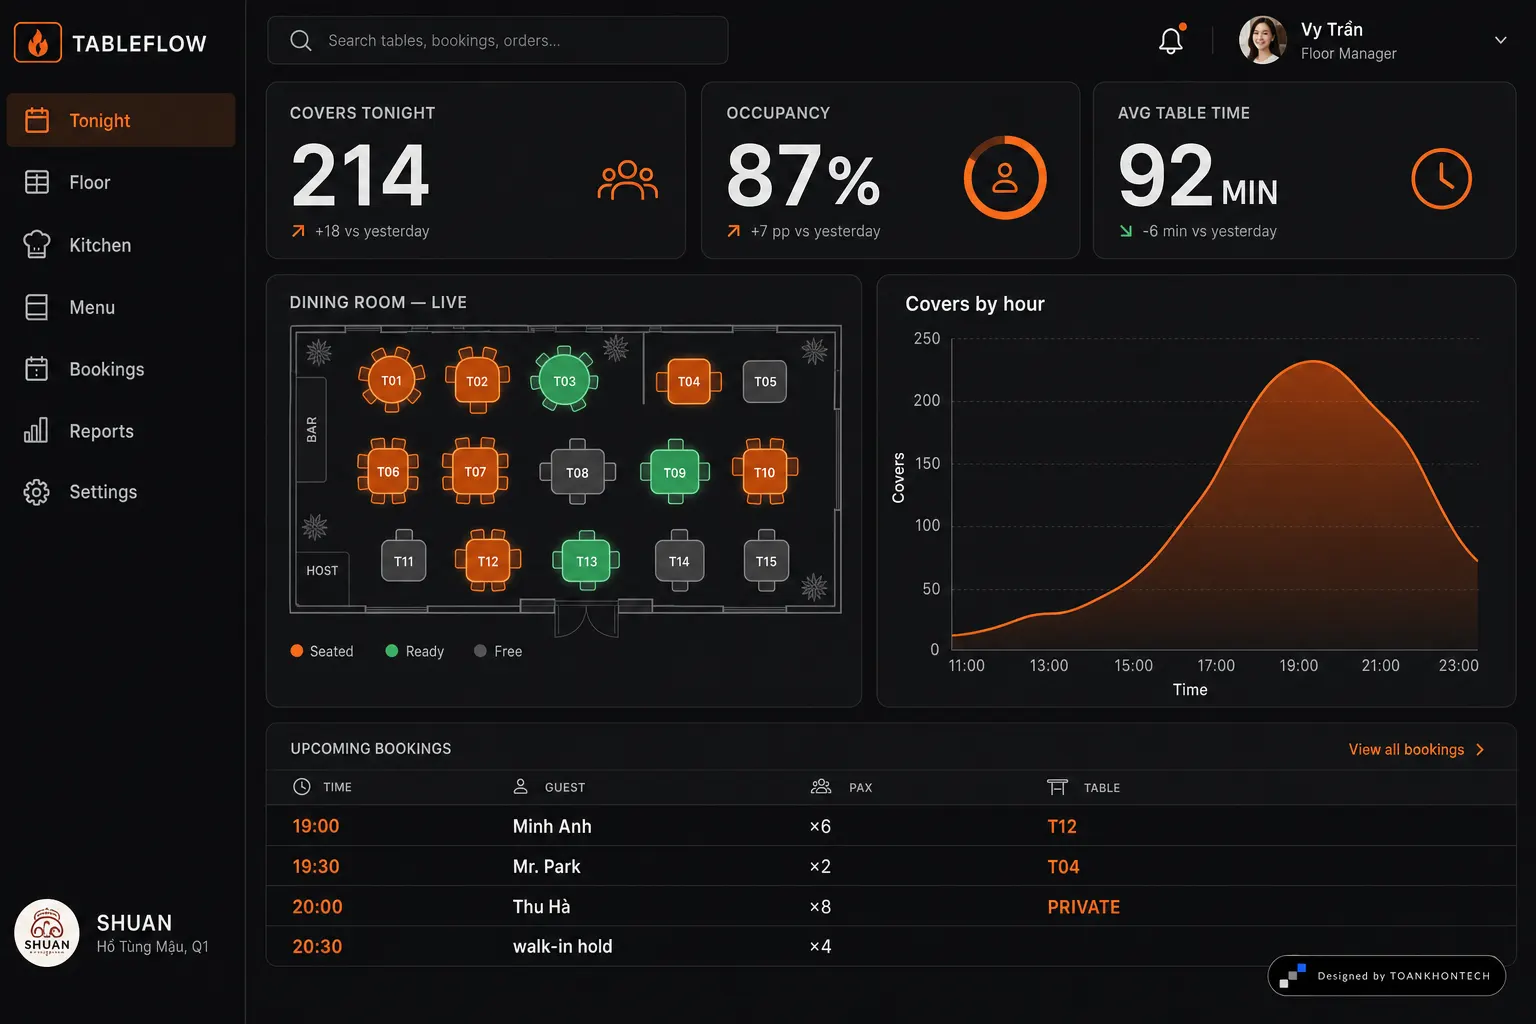The height and width of the screenshot is (1024, 1536).
Task: Click the avg table time clock icon
Action: point(1441,179)
